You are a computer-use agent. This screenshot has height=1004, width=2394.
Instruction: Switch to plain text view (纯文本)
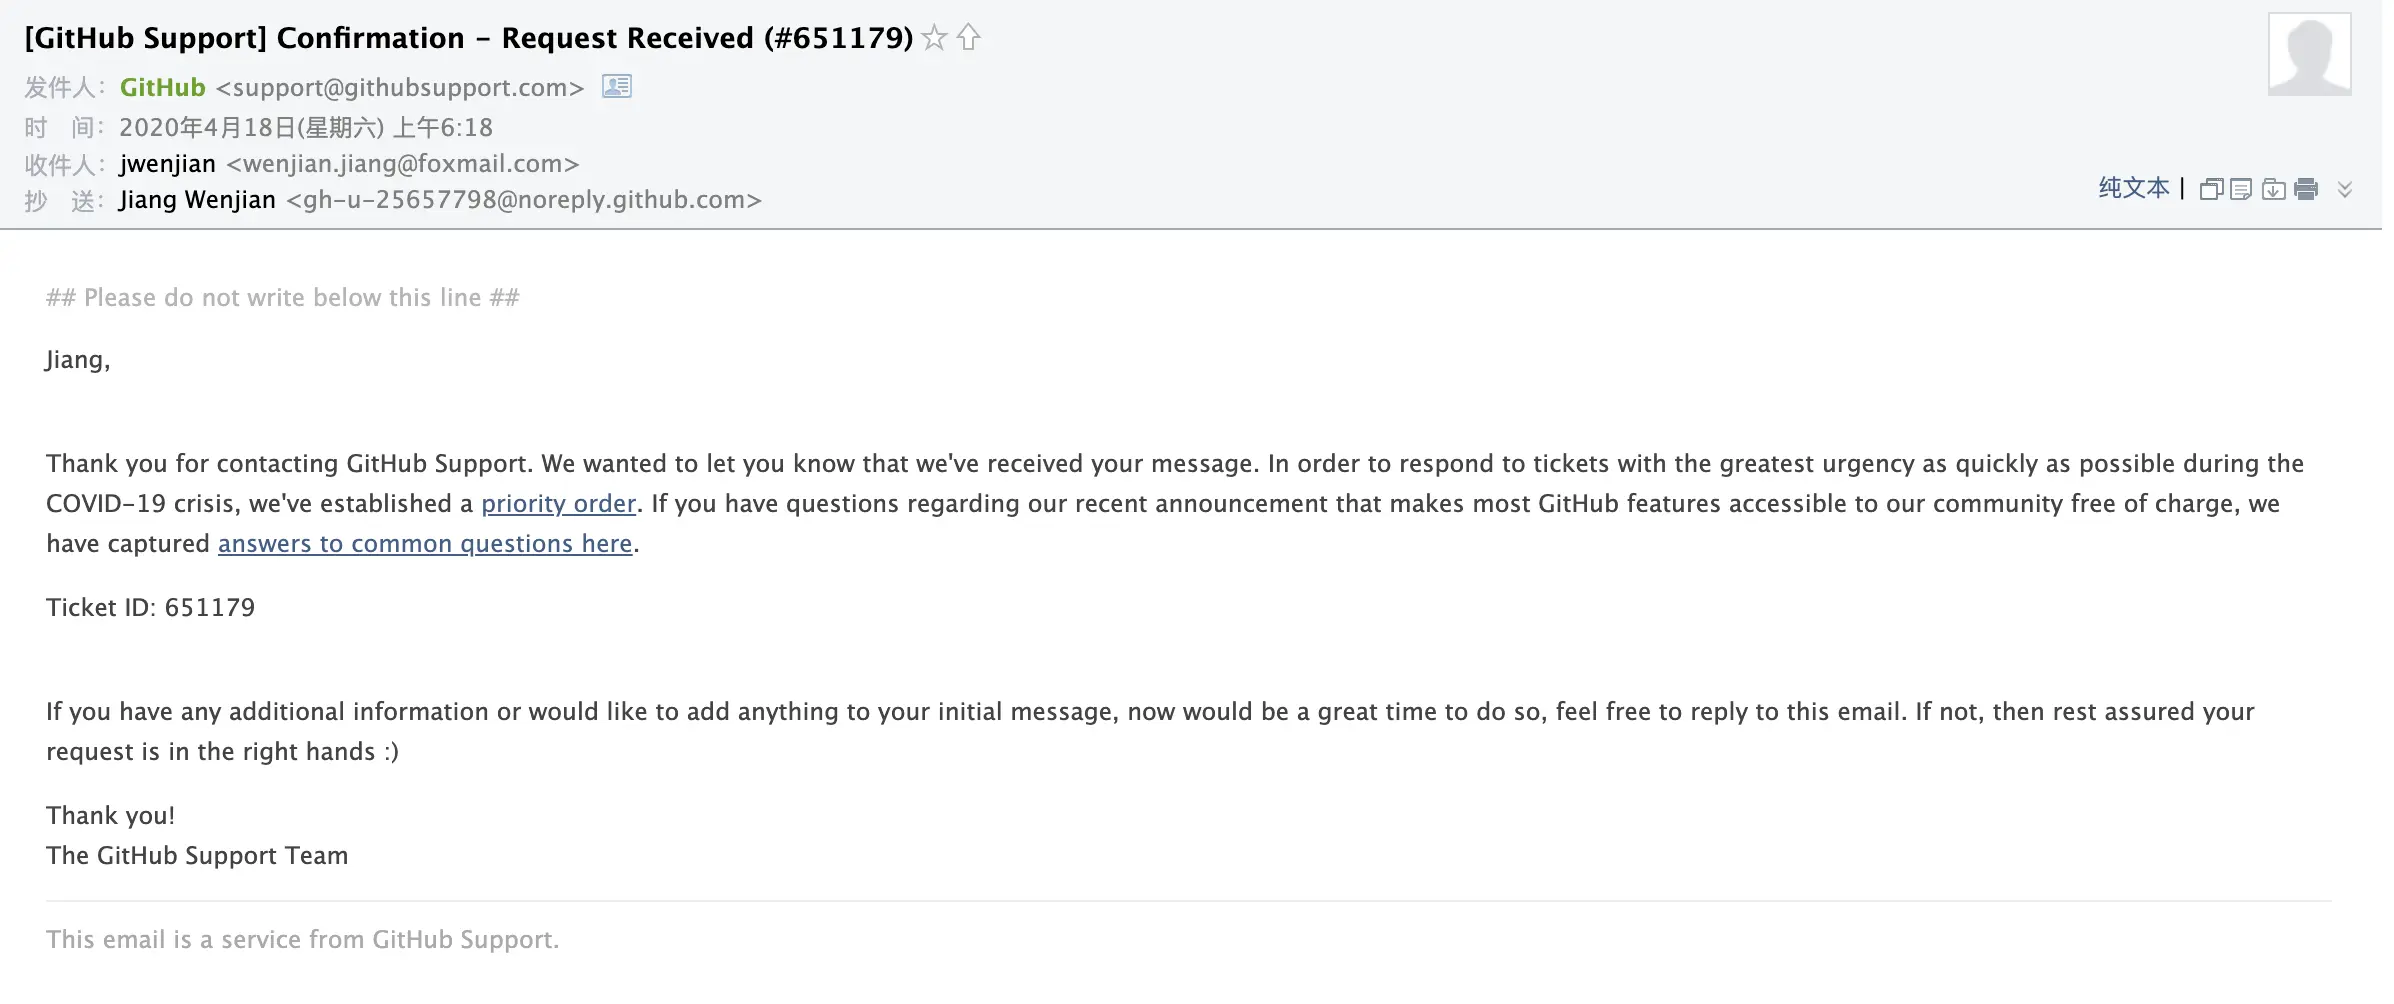[x=2133, y=188]
